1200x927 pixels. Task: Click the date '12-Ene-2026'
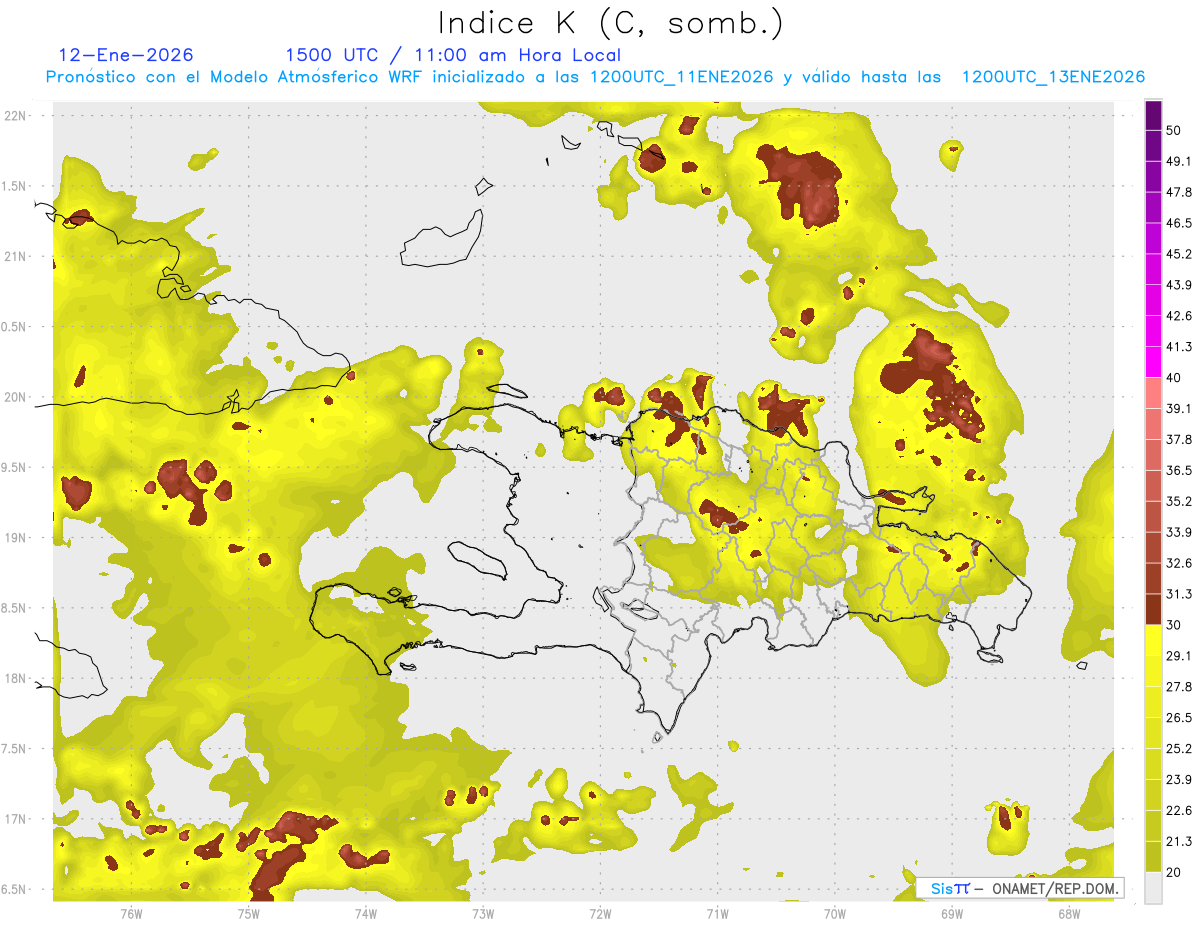click(x=126, y=56)
